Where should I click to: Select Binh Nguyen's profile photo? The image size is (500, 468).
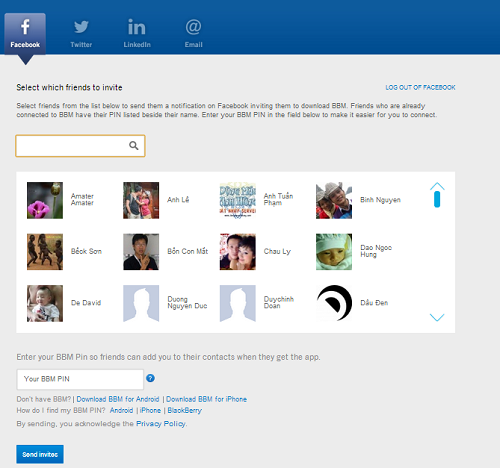pos(334,200)
